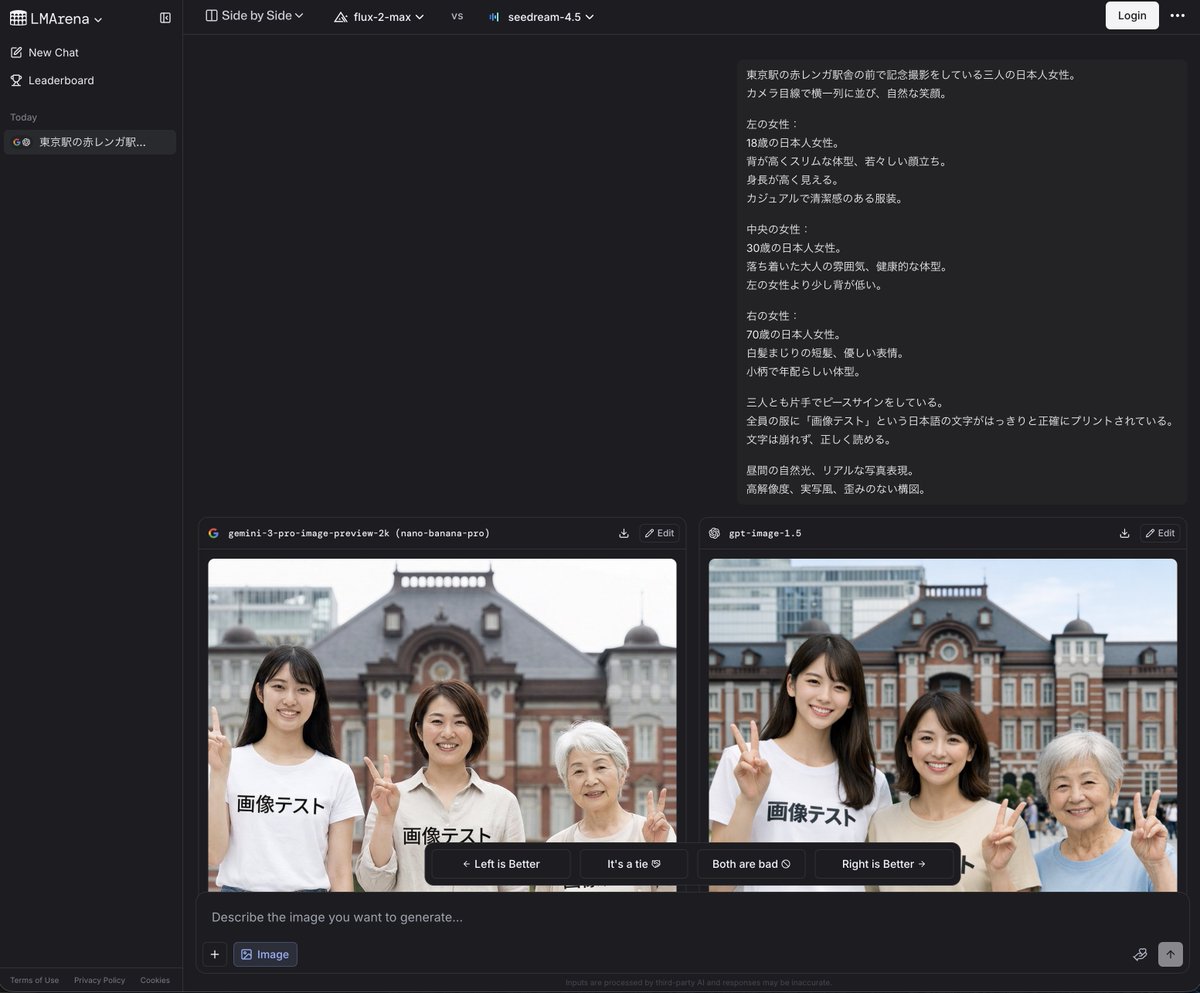
Task: Vote It's a tie
Action: 634,864
